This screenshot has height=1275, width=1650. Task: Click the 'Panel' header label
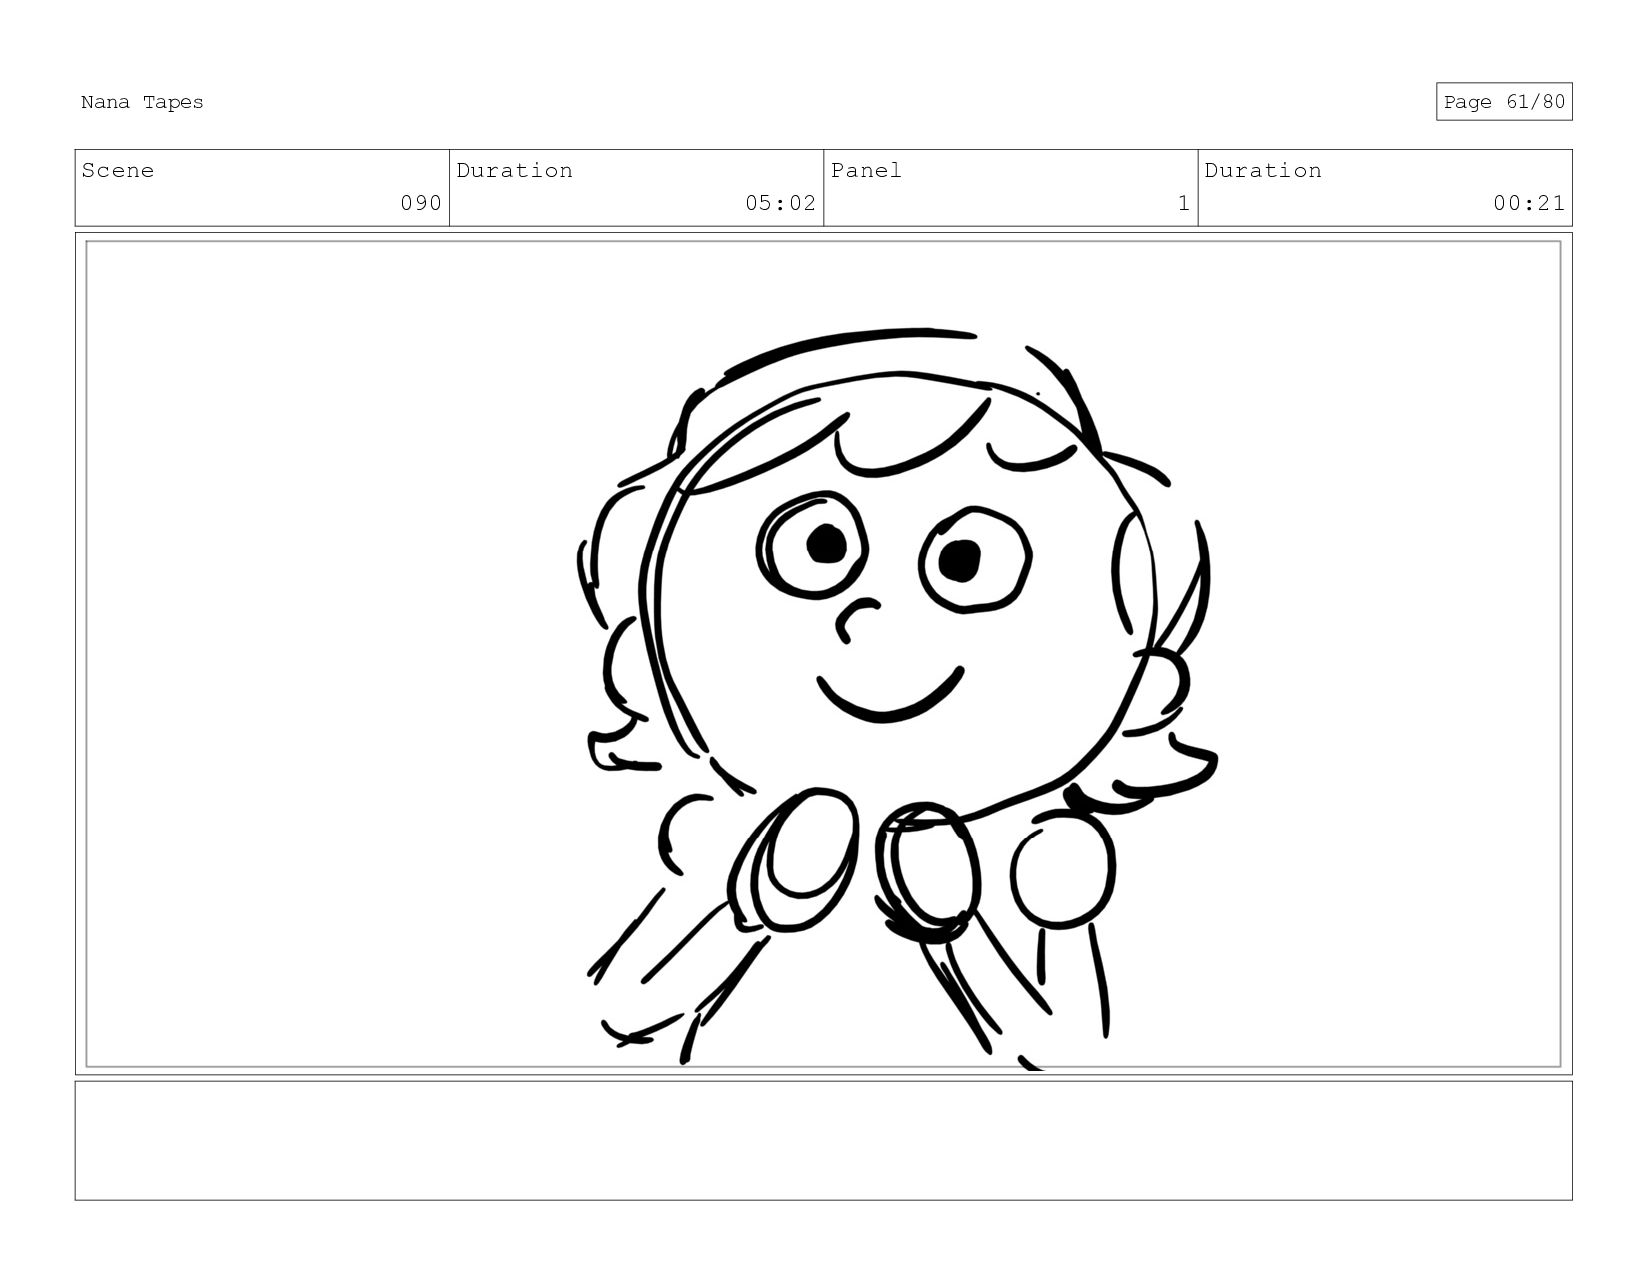866,171
